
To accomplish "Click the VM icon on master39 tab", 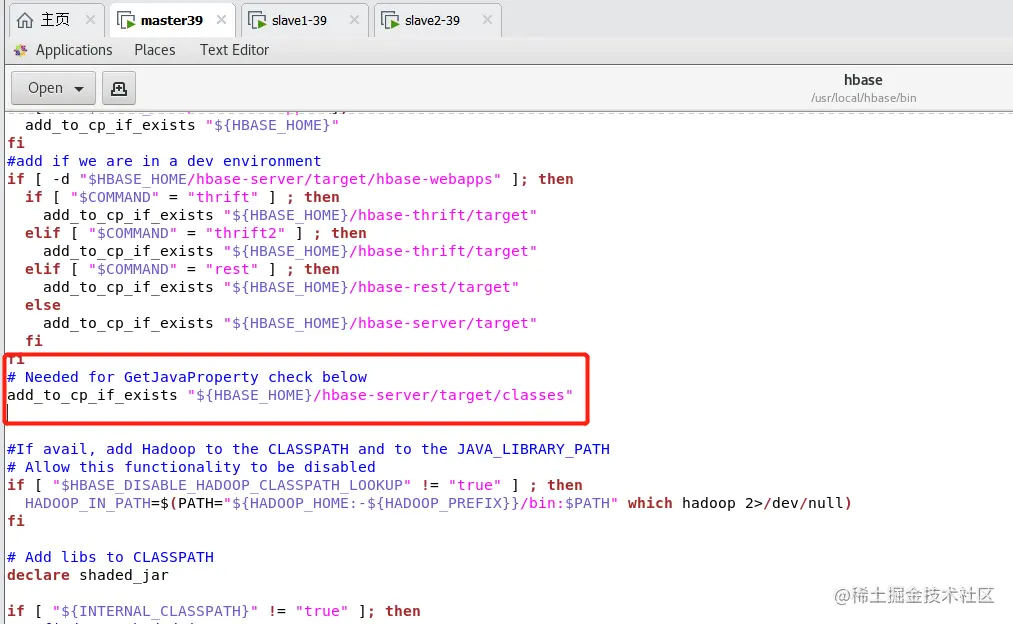I will coord(126,20).
